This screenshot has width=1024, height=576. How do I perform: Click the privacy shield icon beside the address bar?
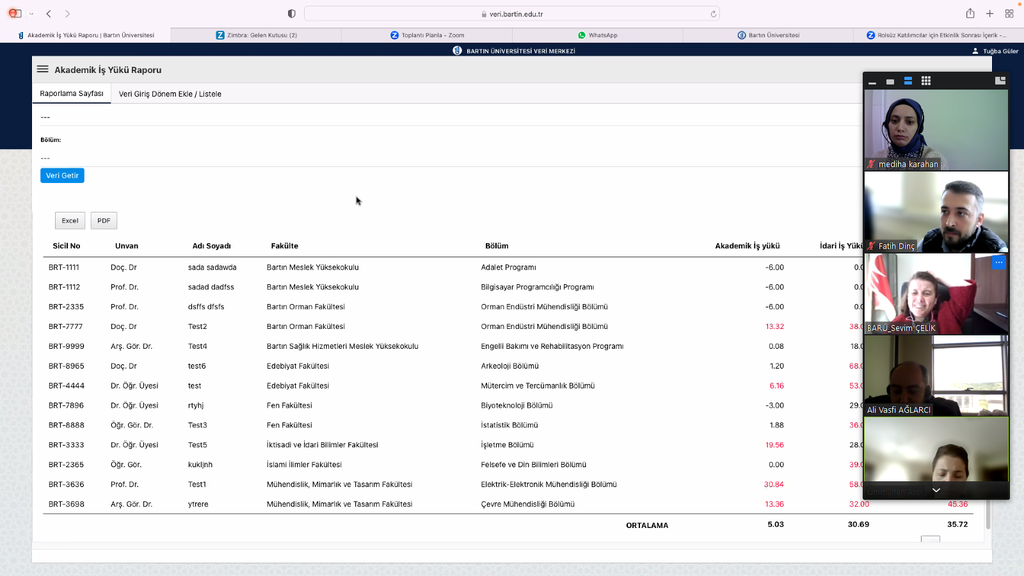coord(291,14)
